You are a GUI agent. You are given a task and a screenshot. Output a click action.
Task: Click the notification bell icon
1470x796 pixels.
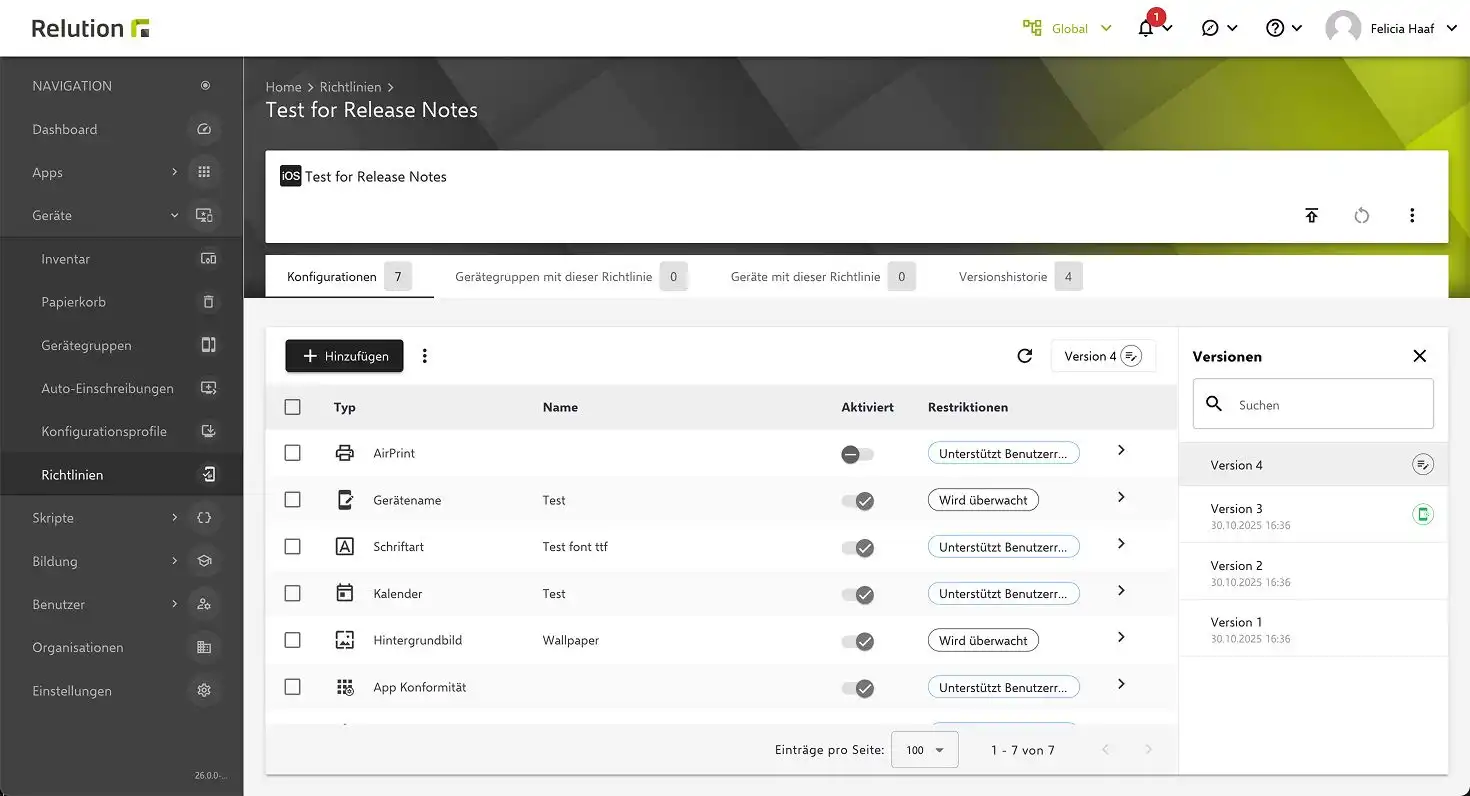[x=1147, y=29]
